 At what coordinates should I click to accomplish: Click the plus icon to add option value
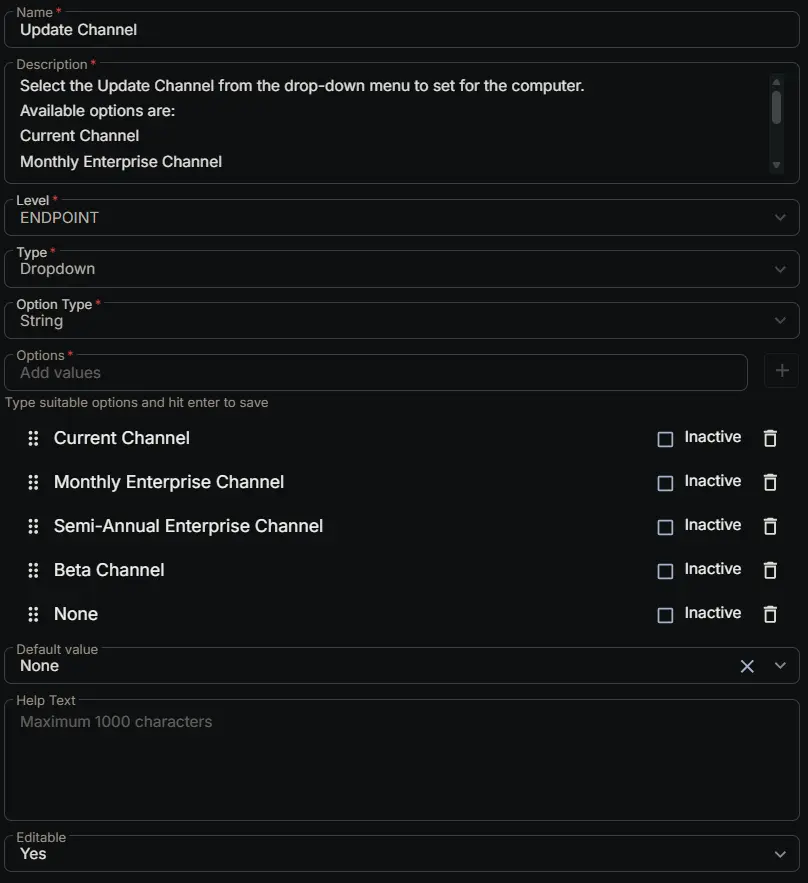pyautogui.click(x=782, y=371)
